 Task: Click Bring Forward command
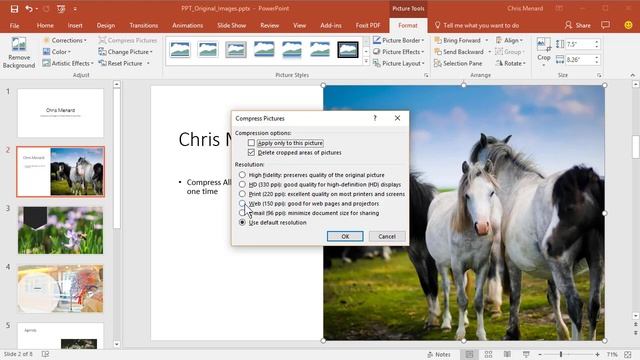point(458,40)
